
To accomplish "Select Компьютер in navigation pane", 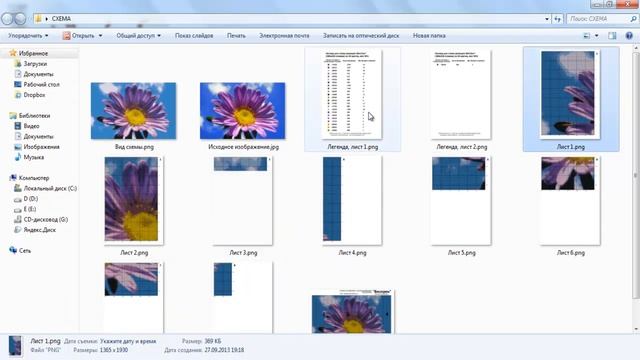I will [34, 178].
